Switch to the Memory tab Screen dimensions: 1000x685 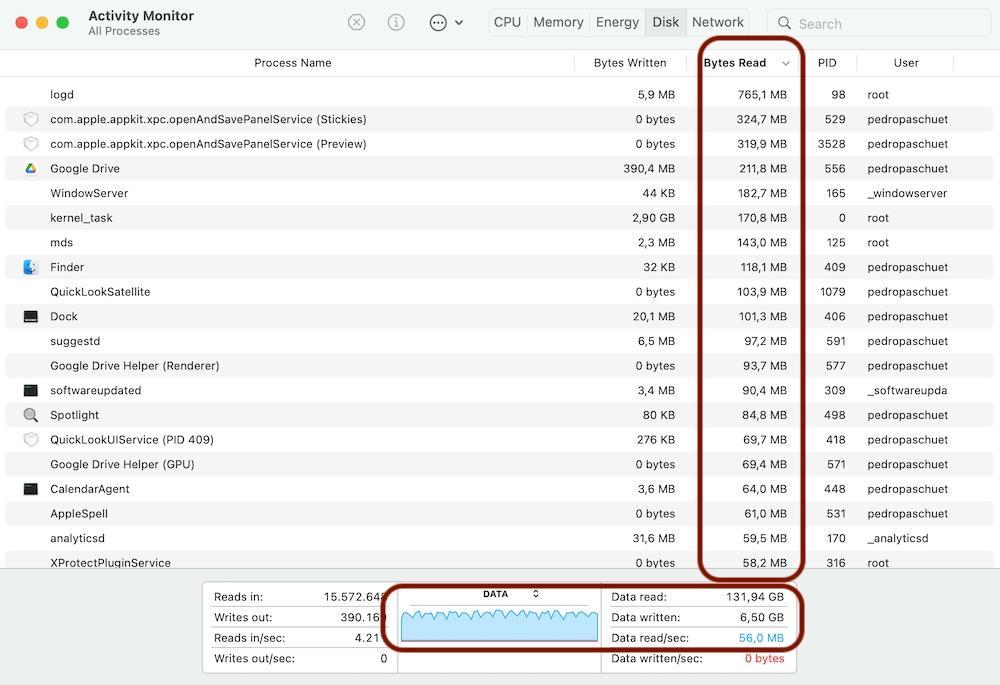559,22
